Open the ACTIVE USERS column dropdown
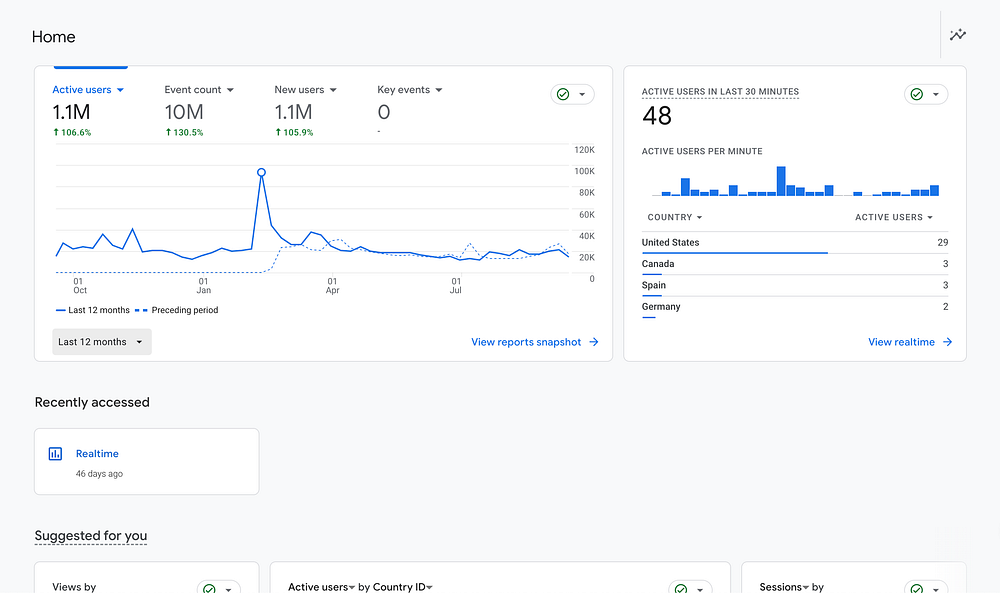The width and height of the screenshot is (1000, 593). 893,217
